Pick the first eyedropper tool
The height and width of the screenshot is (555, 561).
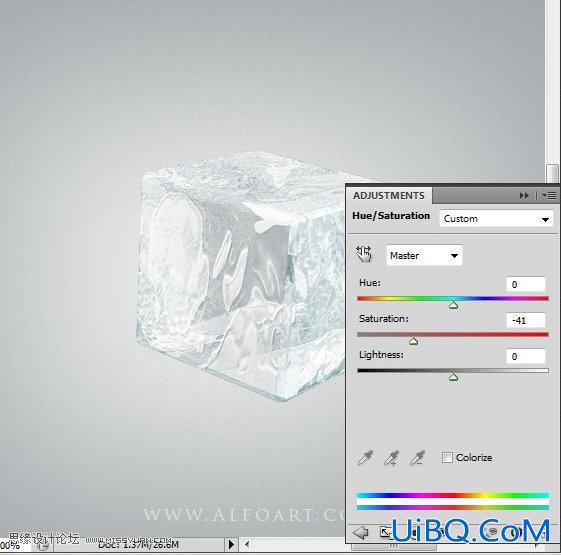[x=365, y=458]
